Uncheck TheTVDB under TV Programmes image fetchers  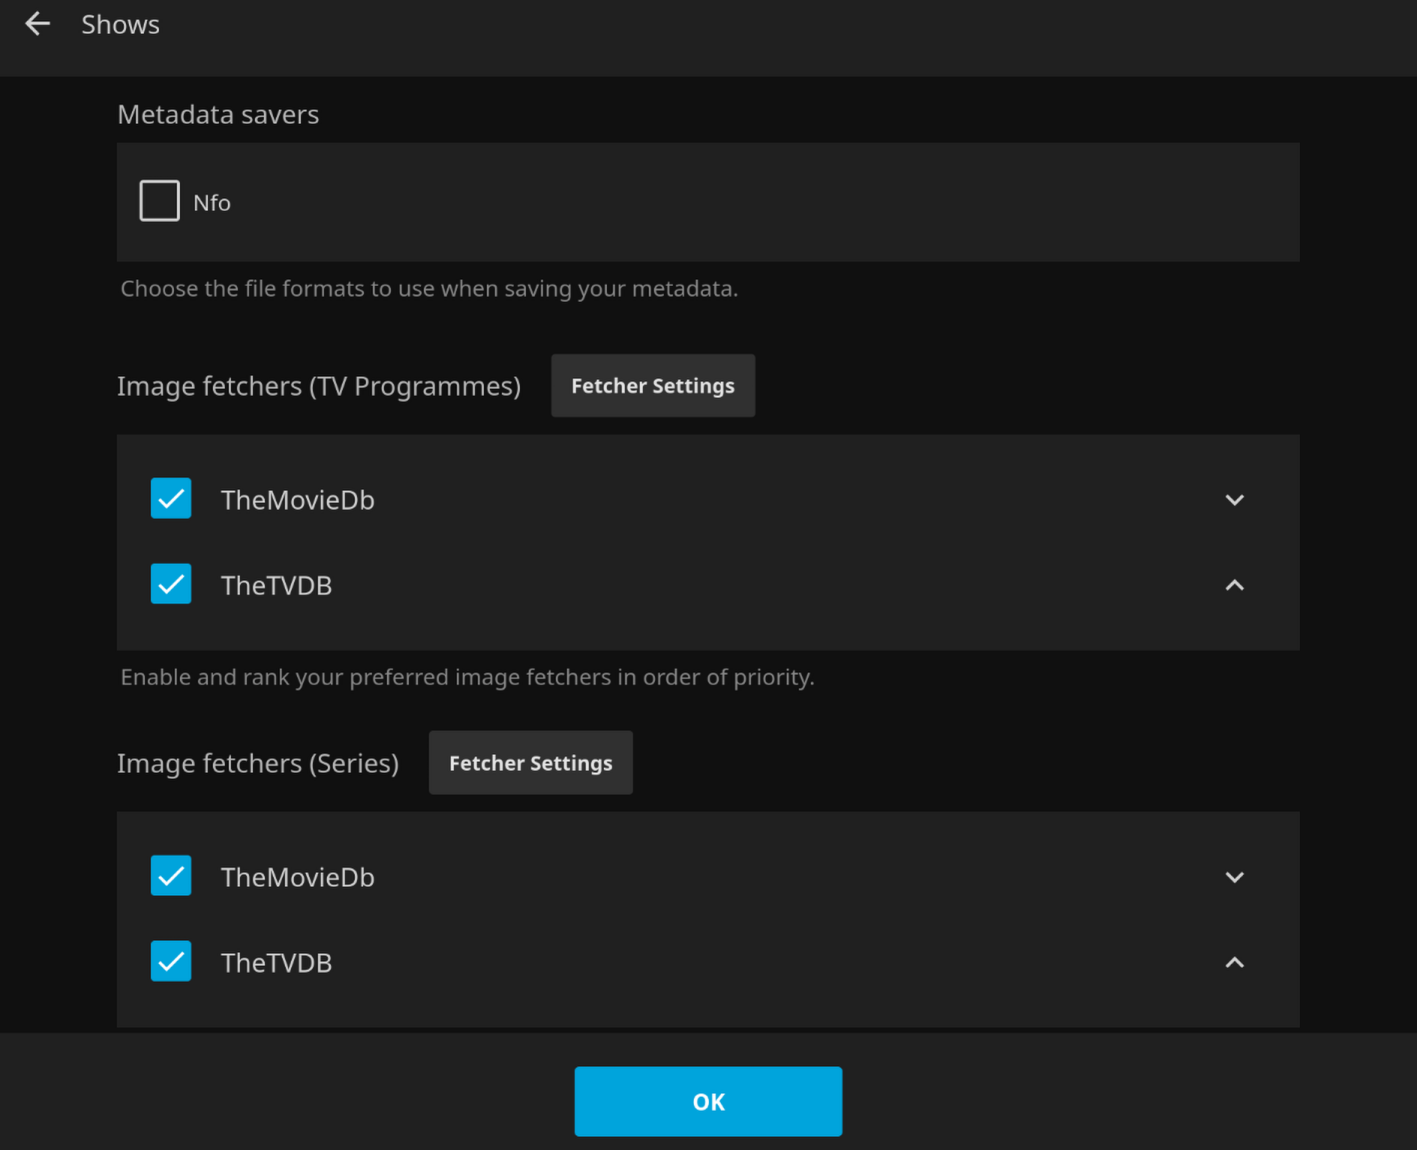[x=171, y=584]
